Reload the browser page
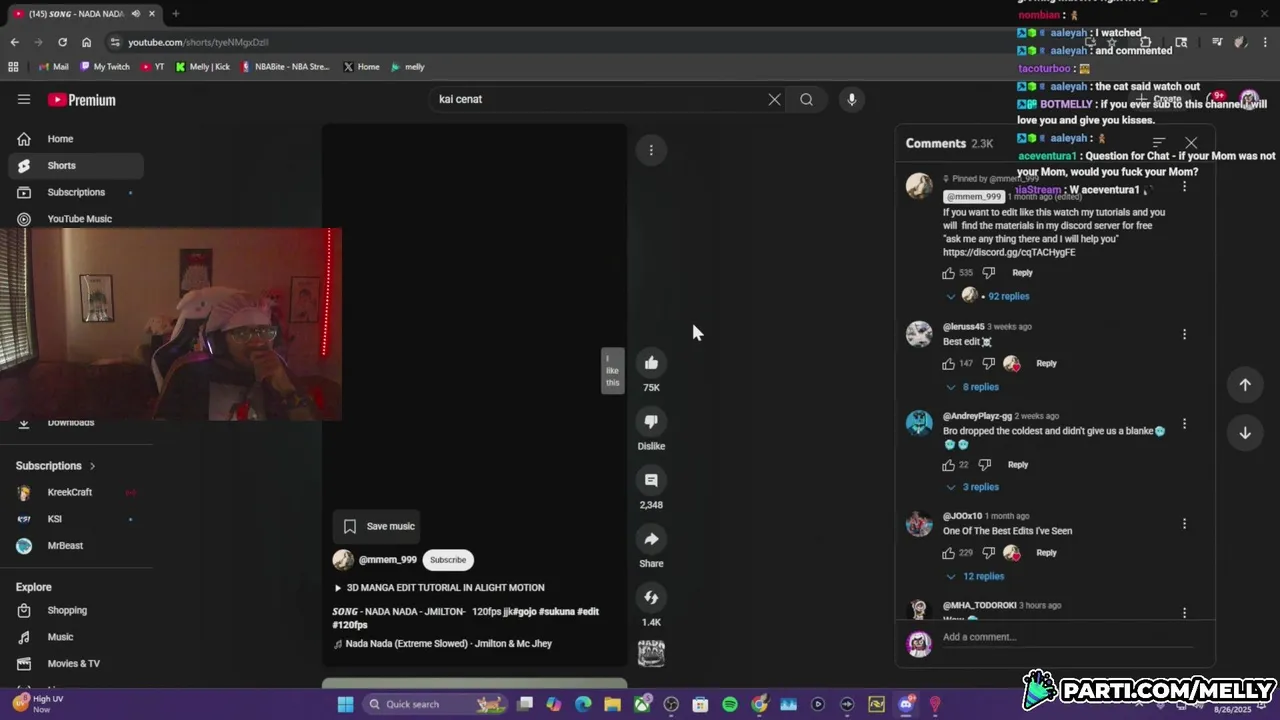 point(62,42)
